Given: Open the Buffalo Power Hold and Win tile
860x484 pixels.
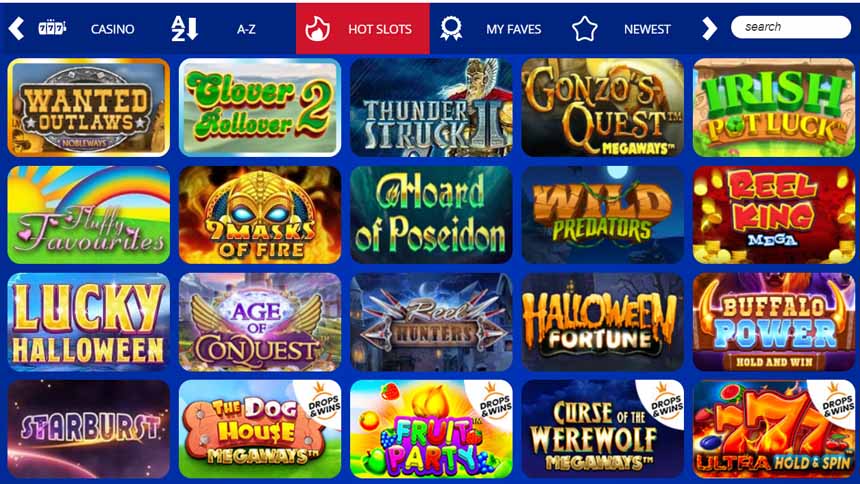Looking at the screenshot, I should 774,322.
